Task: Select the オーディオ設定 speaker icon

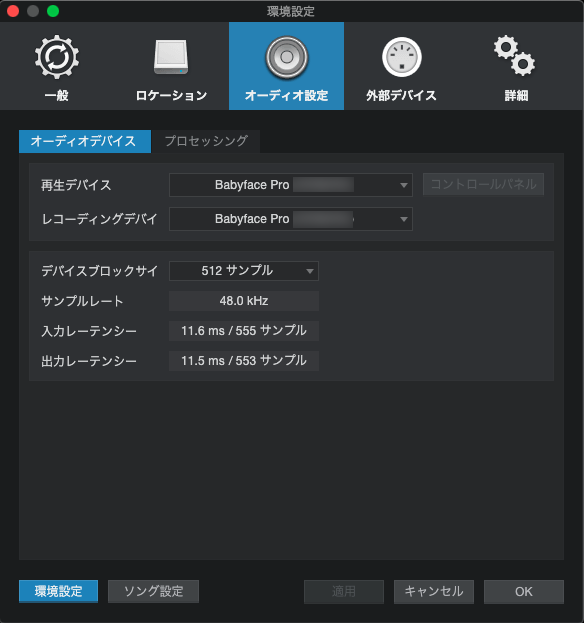Action: 286,57
